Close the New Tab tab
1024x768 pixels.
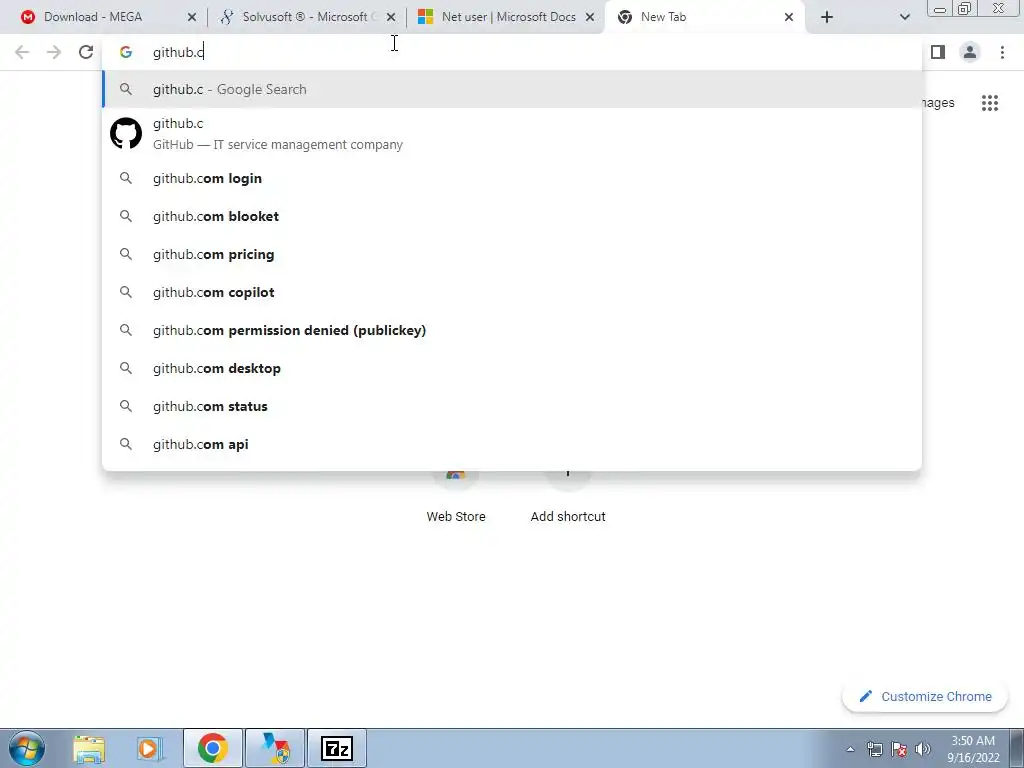(789, 17)
